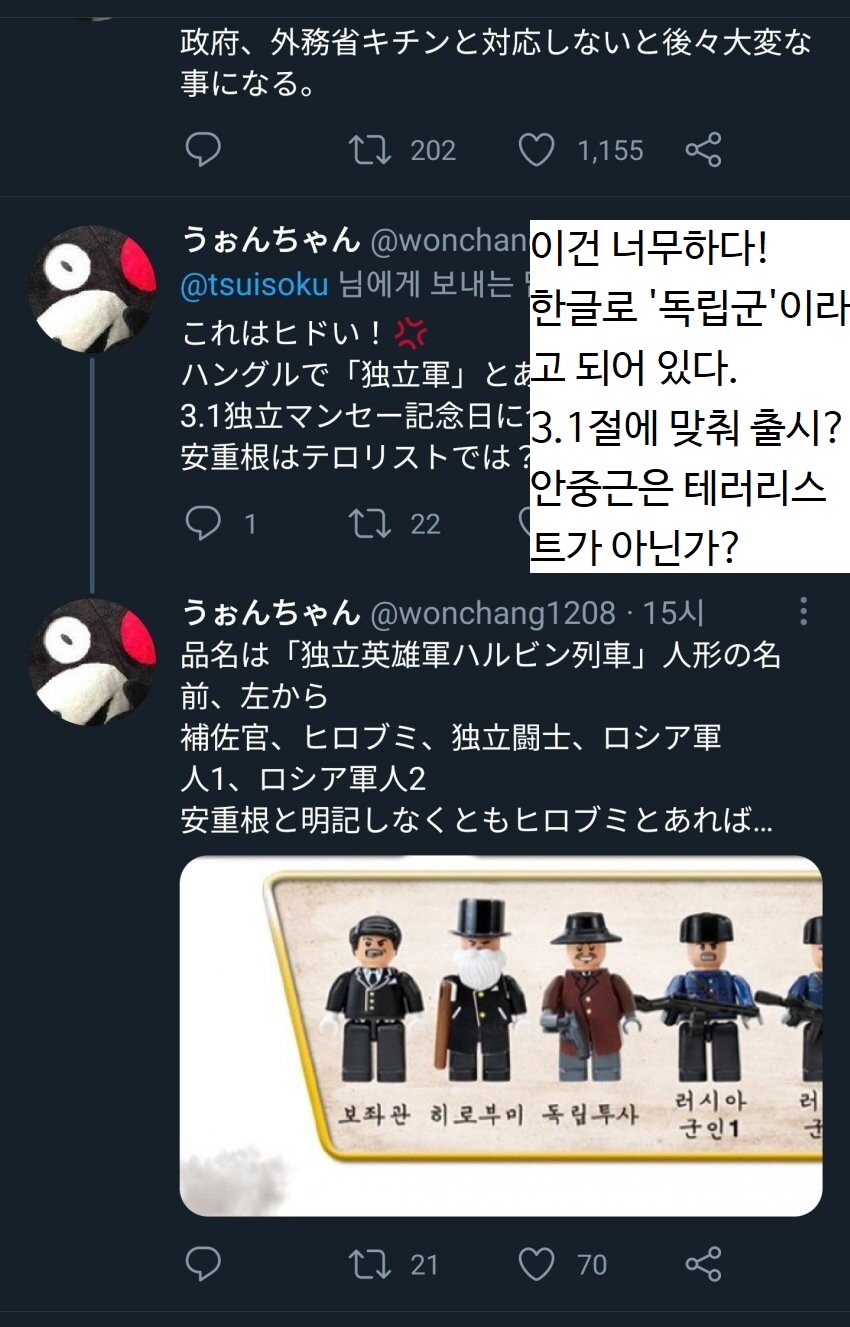Viewport: 850px width, 1327px height.
Task: Open @wonchang1208 handle on the 15시 tweet
Action: (x=493, y=612)
